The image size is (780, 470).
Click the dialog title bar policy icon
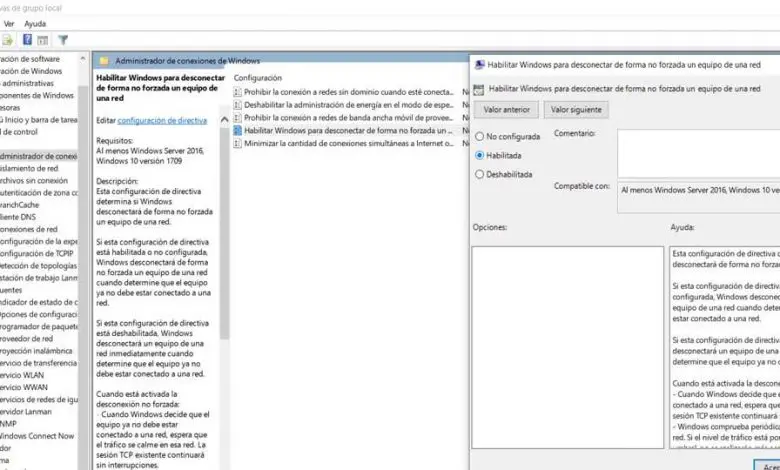[x=480, y=65]
